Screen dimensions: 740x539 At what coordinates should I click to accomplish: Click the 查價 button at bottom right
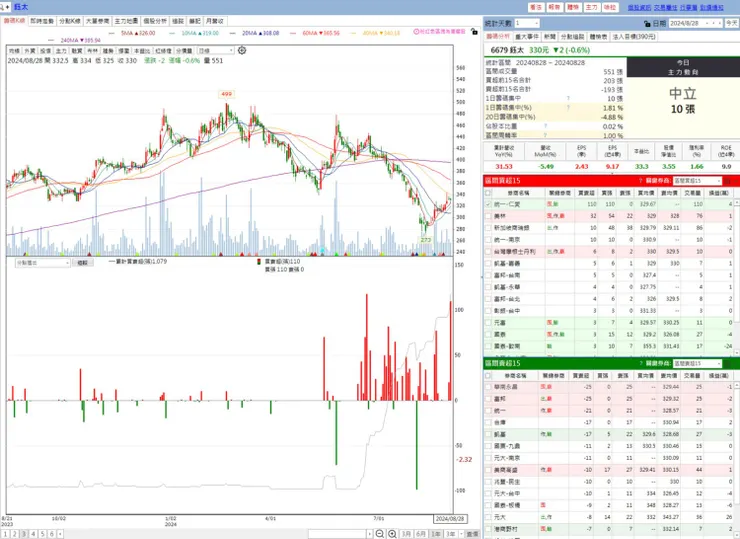(x=472, y=534)
